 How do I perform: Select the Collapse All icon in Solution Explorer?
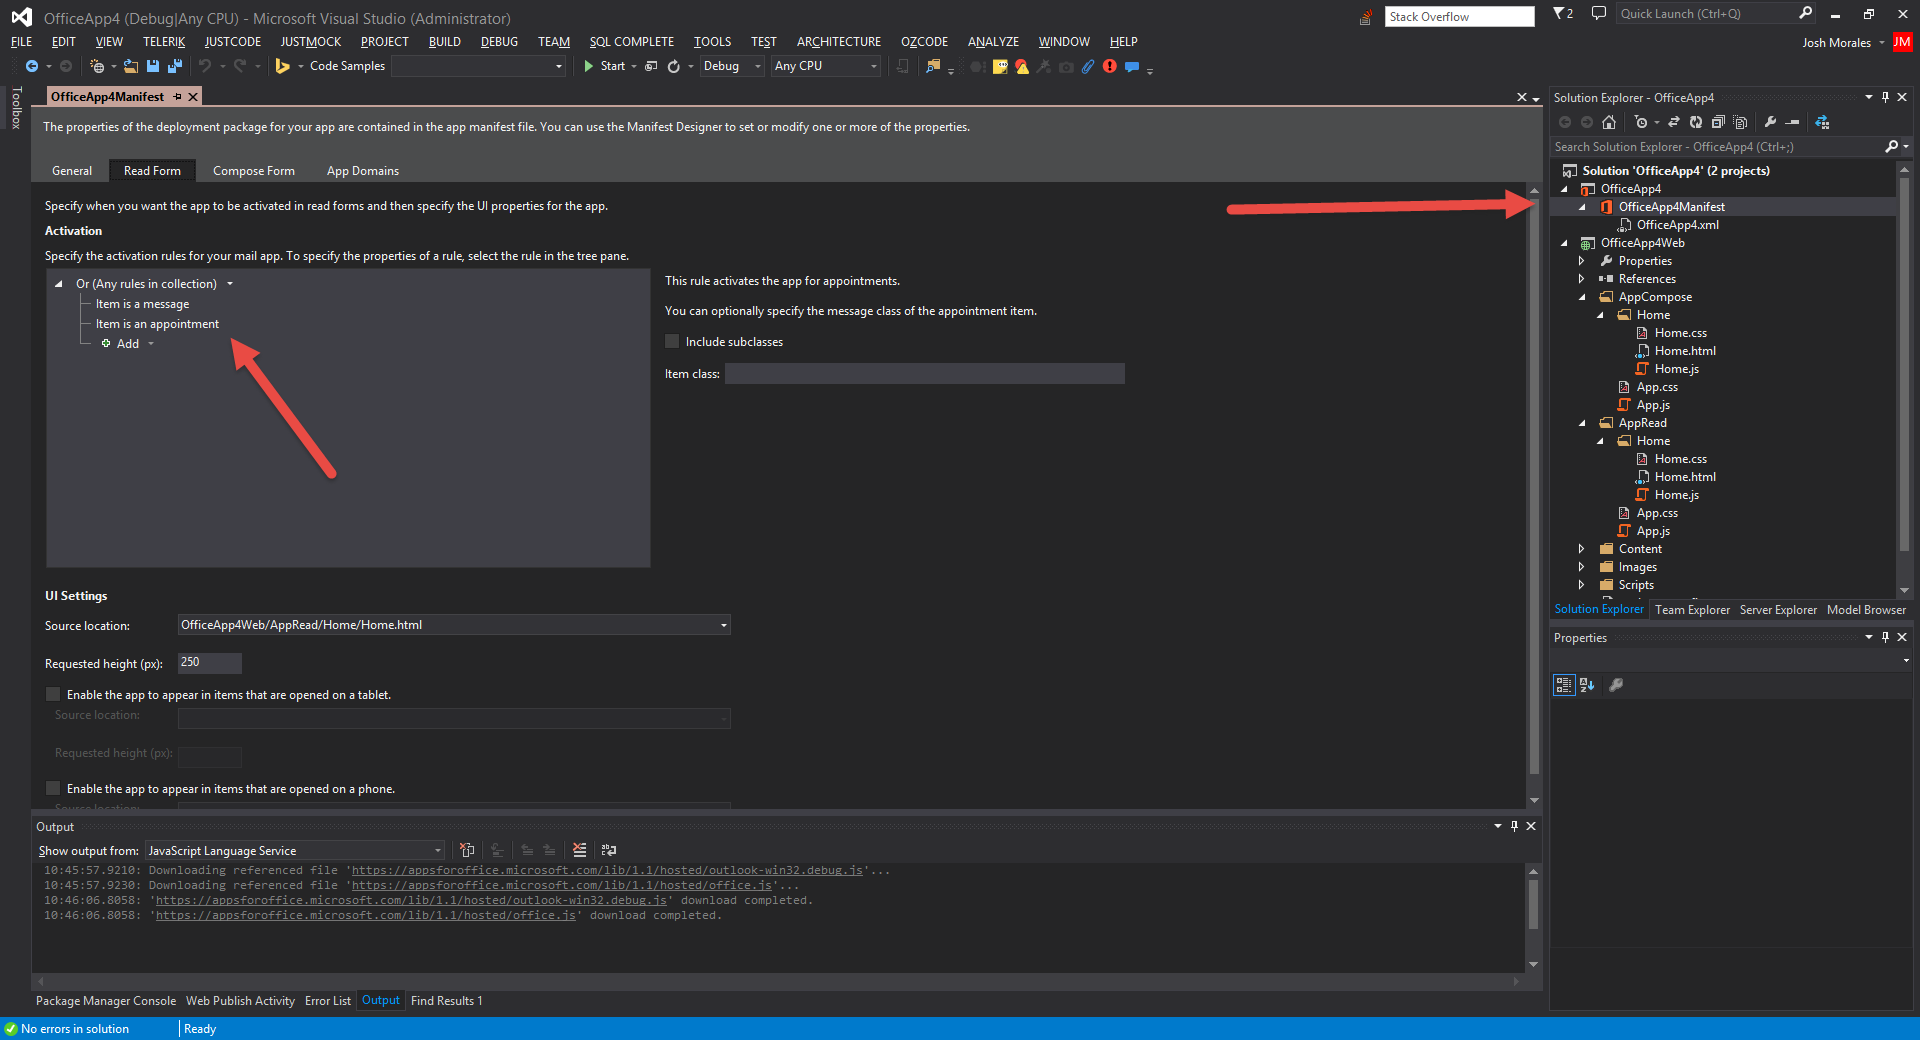click(x=1718, y=122)
